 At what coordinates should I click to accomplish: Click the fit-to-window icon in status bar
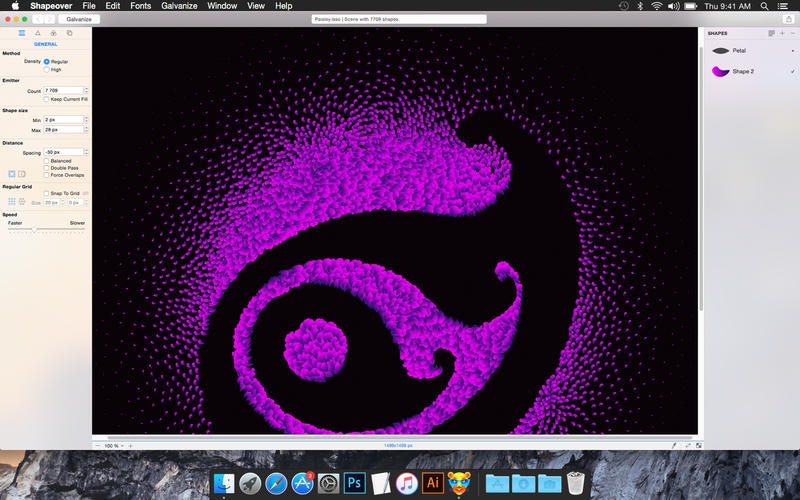[x=698, y=446]
